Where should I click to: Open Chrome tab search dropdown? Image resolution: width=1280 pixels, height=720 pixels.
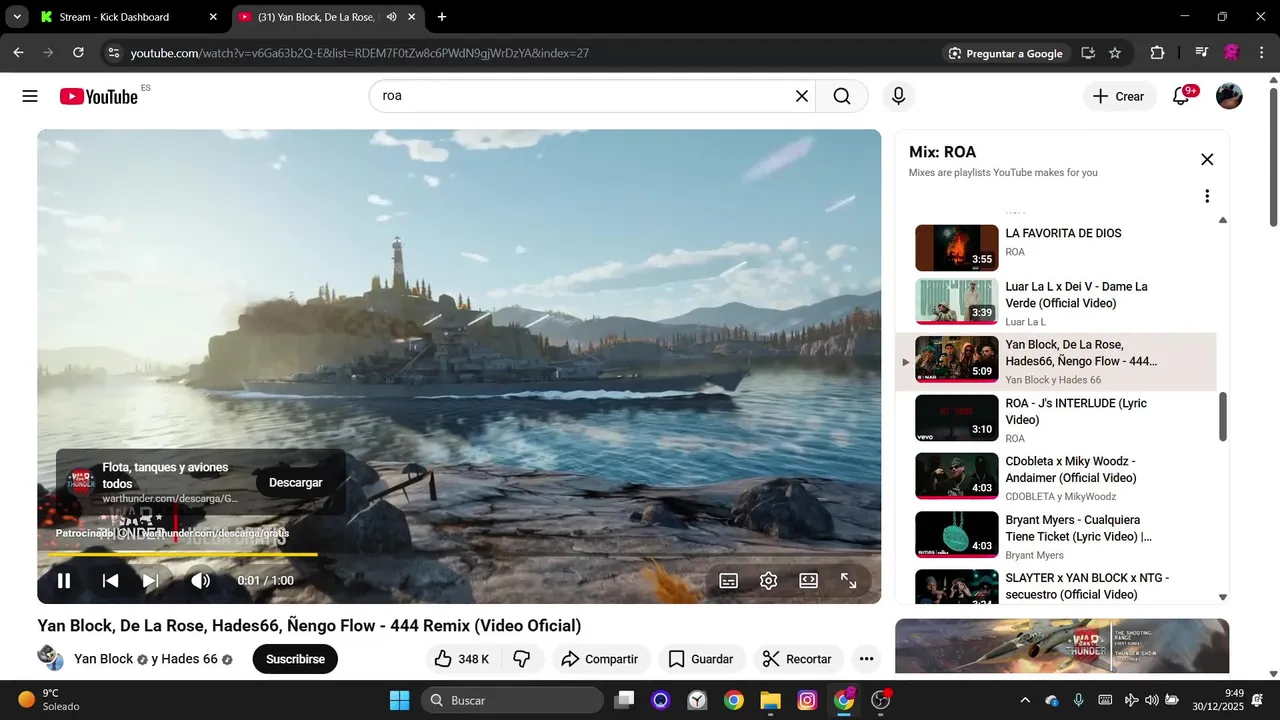[17, 17]
